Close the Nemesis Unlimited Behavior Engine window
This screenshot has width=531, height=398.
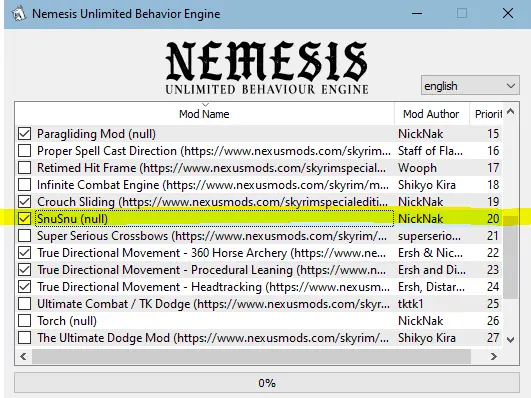point(508,14)
